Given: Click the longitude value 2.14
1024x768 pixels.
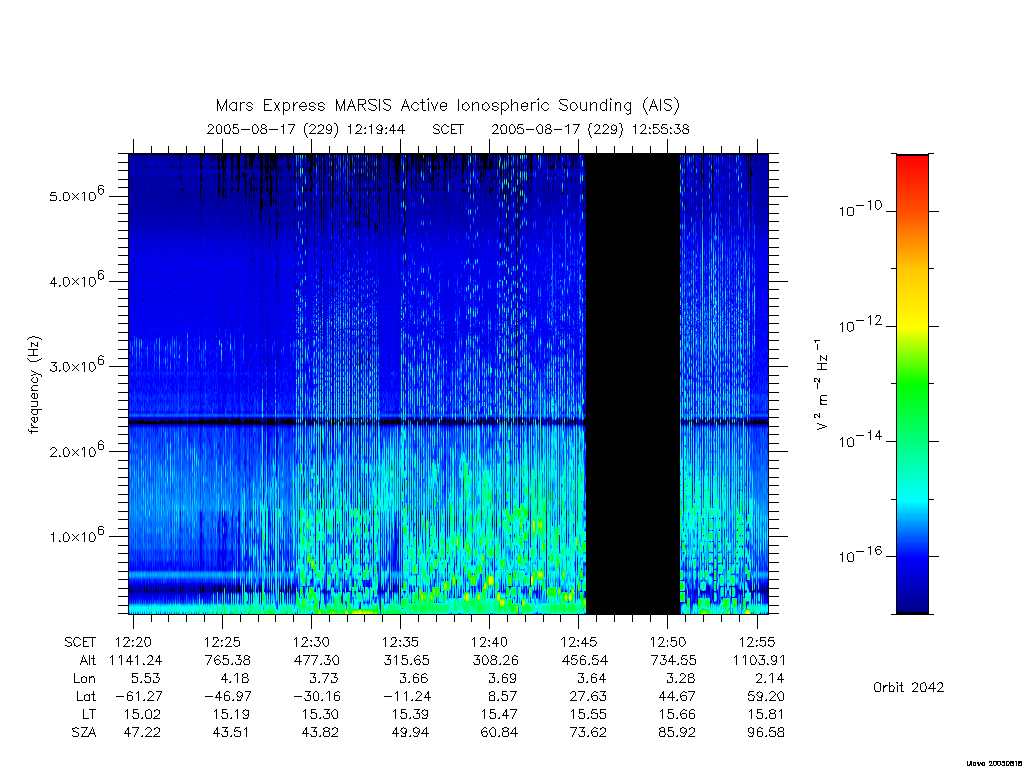Looking at the screenshot, I should tap(769, 679).
